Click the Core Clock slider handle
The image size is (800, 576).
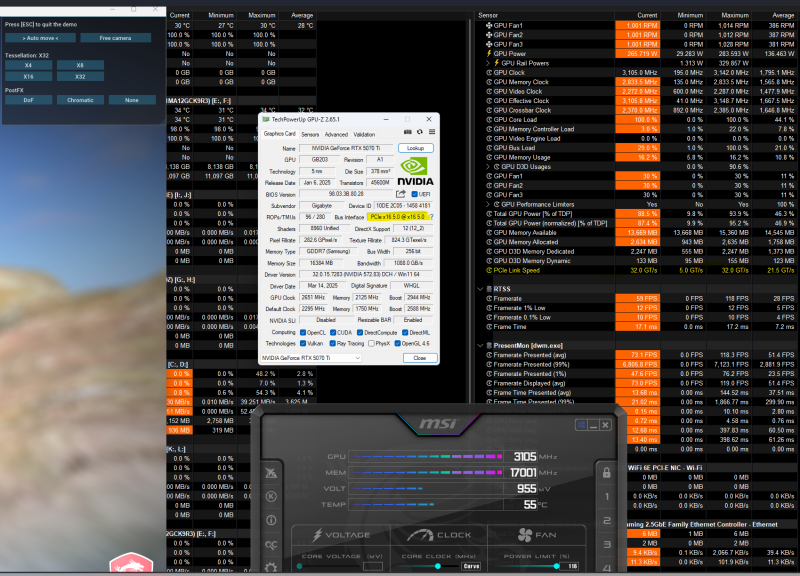pyautogui.click(x=438, y=566)
